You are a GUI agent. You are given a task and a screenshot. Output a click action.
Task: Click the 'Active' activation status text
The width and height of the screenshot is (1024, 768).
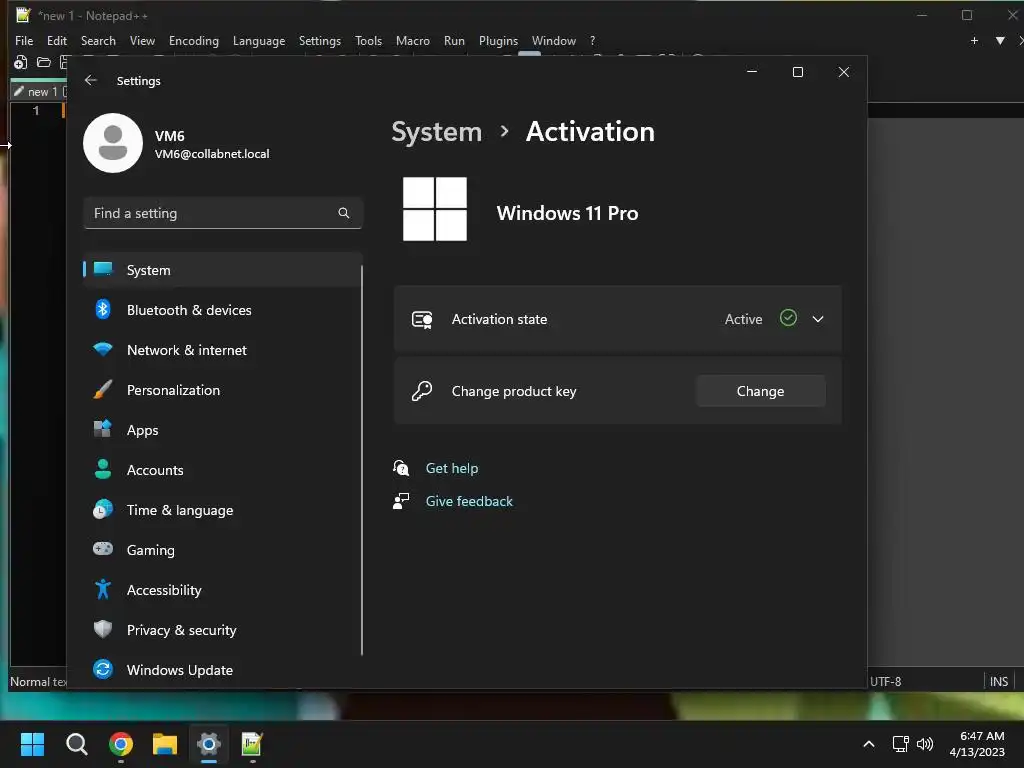pyautogui.click(x=743, y=319)
